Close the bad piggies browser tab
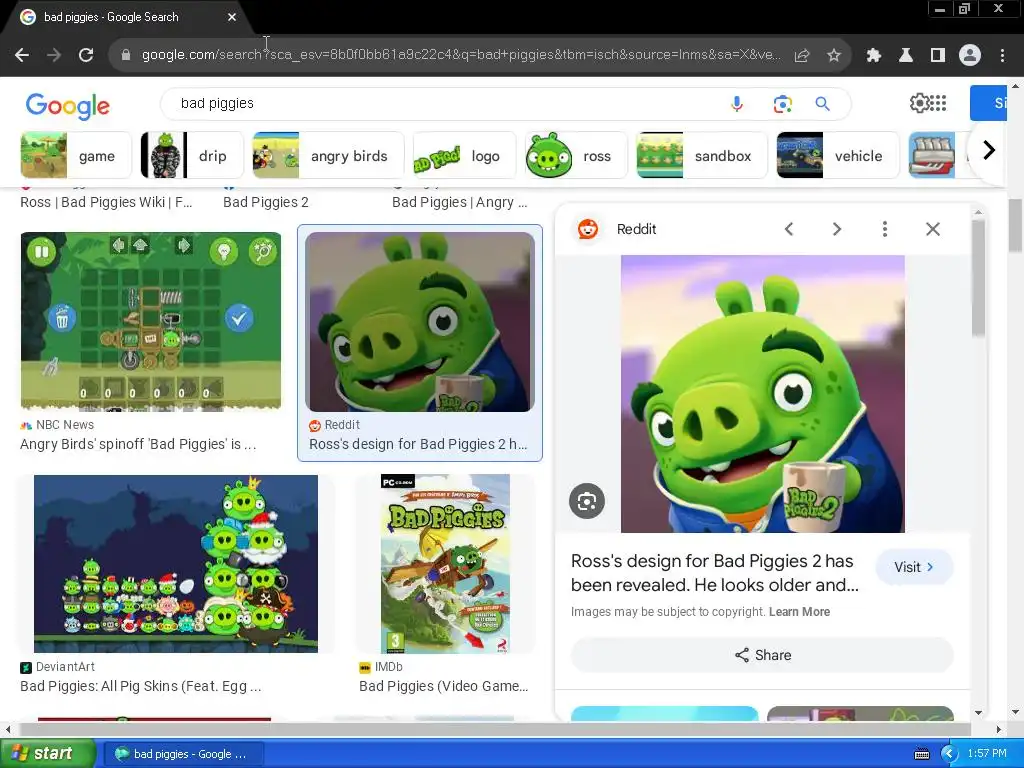 (232, 17)
